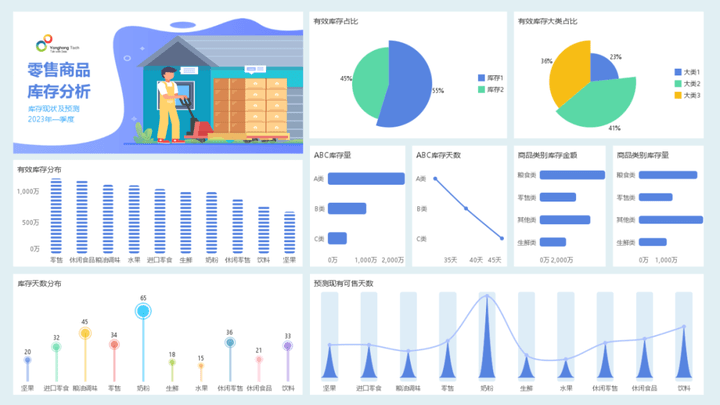Screen dimensions: 720x405
Task: Click the B类 bar in ABC库存量
Action: tap(347, 208)
